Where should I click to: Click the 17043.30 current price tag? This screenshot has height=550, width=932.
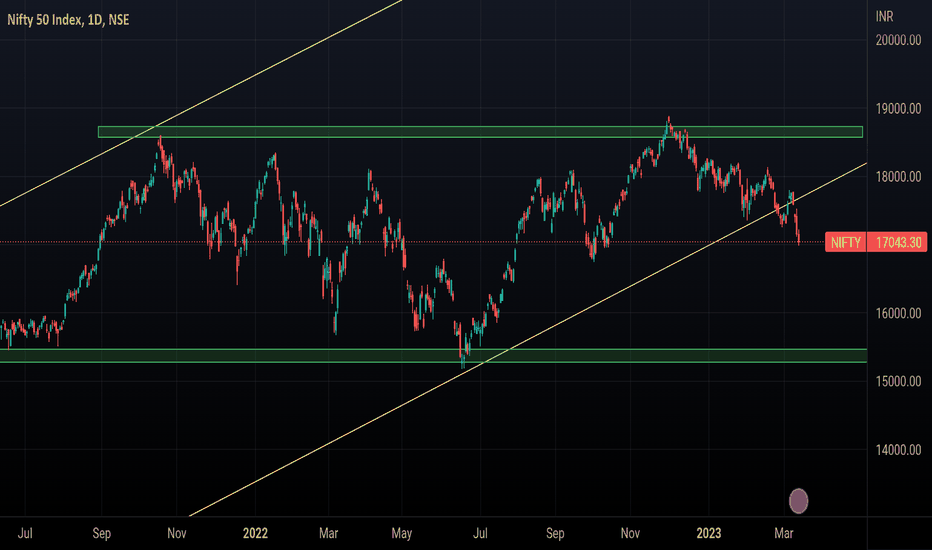898,243
